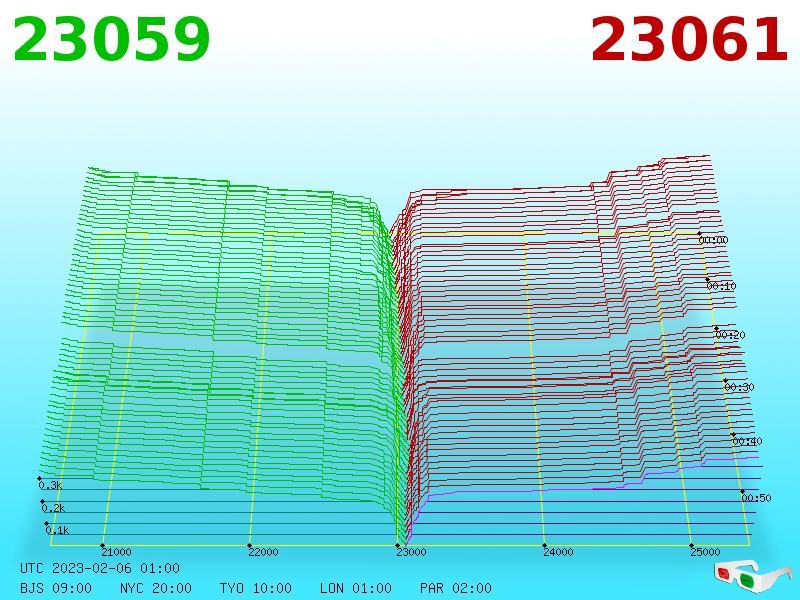Click the 23000 price axis label
Image resolution: width=800 pixels, height=600 pixels.
click(x=411, y=552)
